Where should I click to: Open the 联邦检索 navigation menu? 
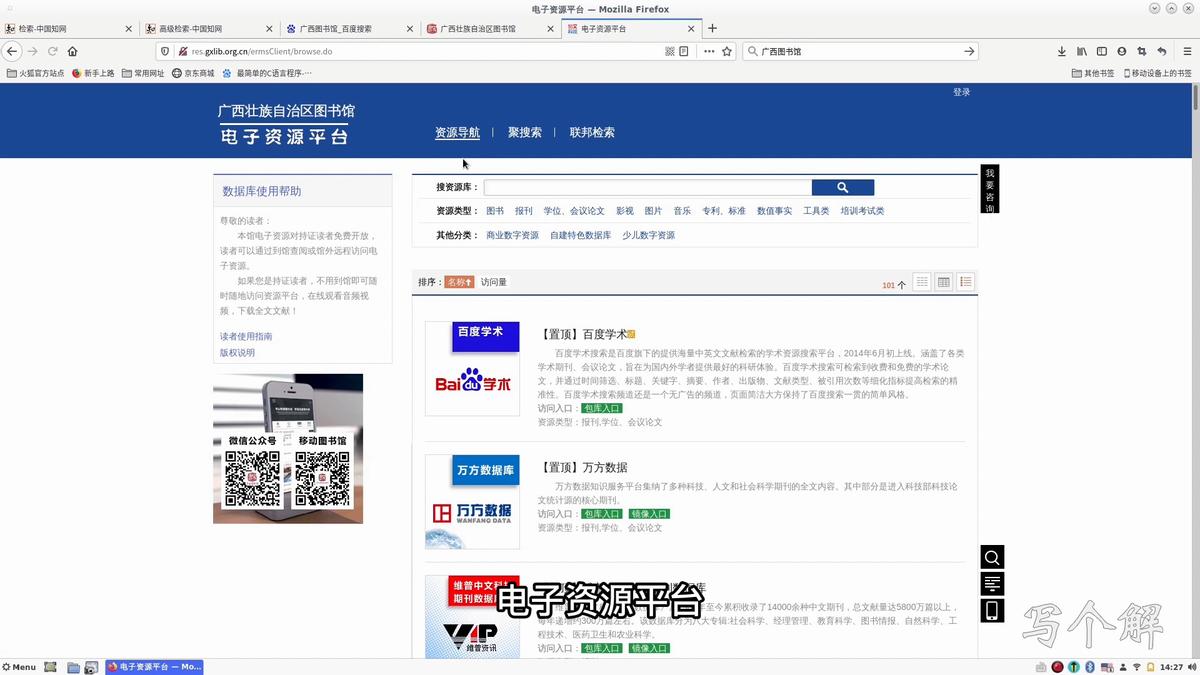(592, 131)
